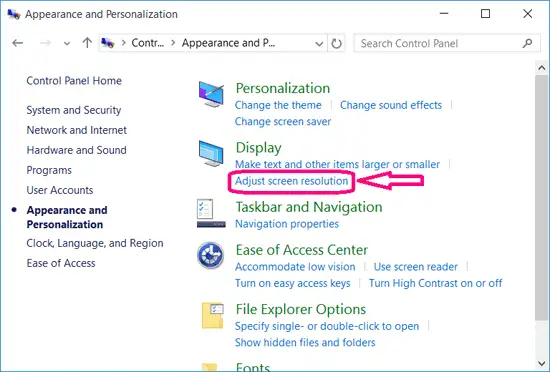The image size is (550, 372).
Task: Close the Appearance and Personalization window
Action: point(528,14)
